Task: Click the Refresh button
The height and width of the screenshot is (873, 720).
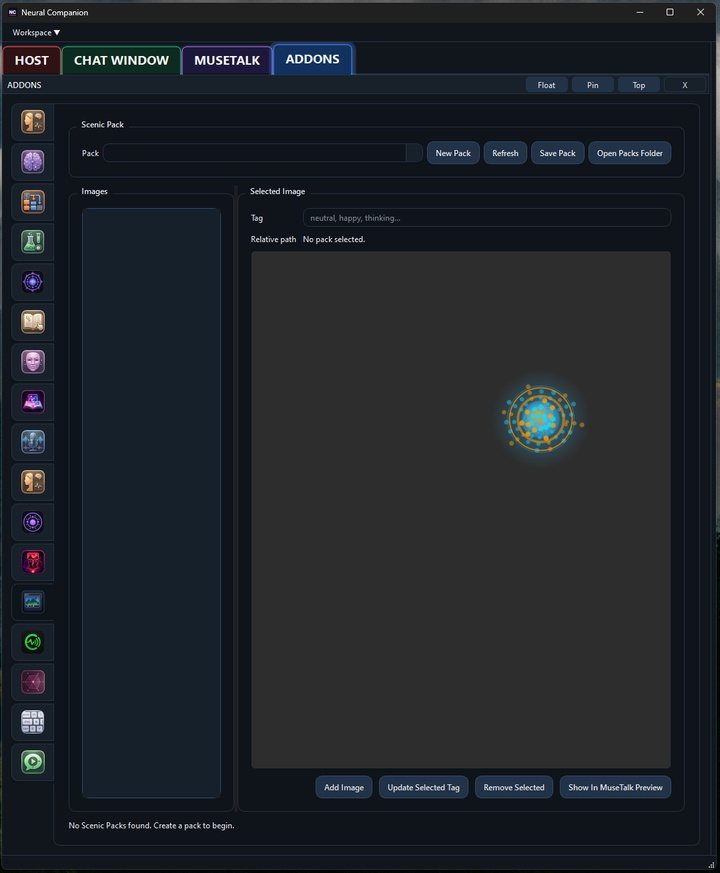Action: point(505,153)
